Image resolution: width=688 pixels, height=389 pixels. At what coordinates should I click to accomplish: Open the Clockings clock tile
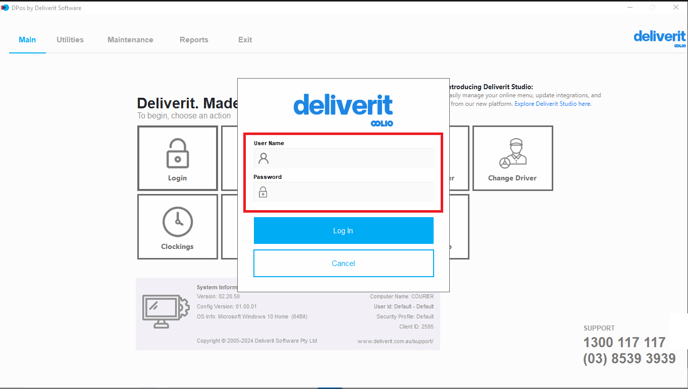pyautogui.click(x=177, y=227)
